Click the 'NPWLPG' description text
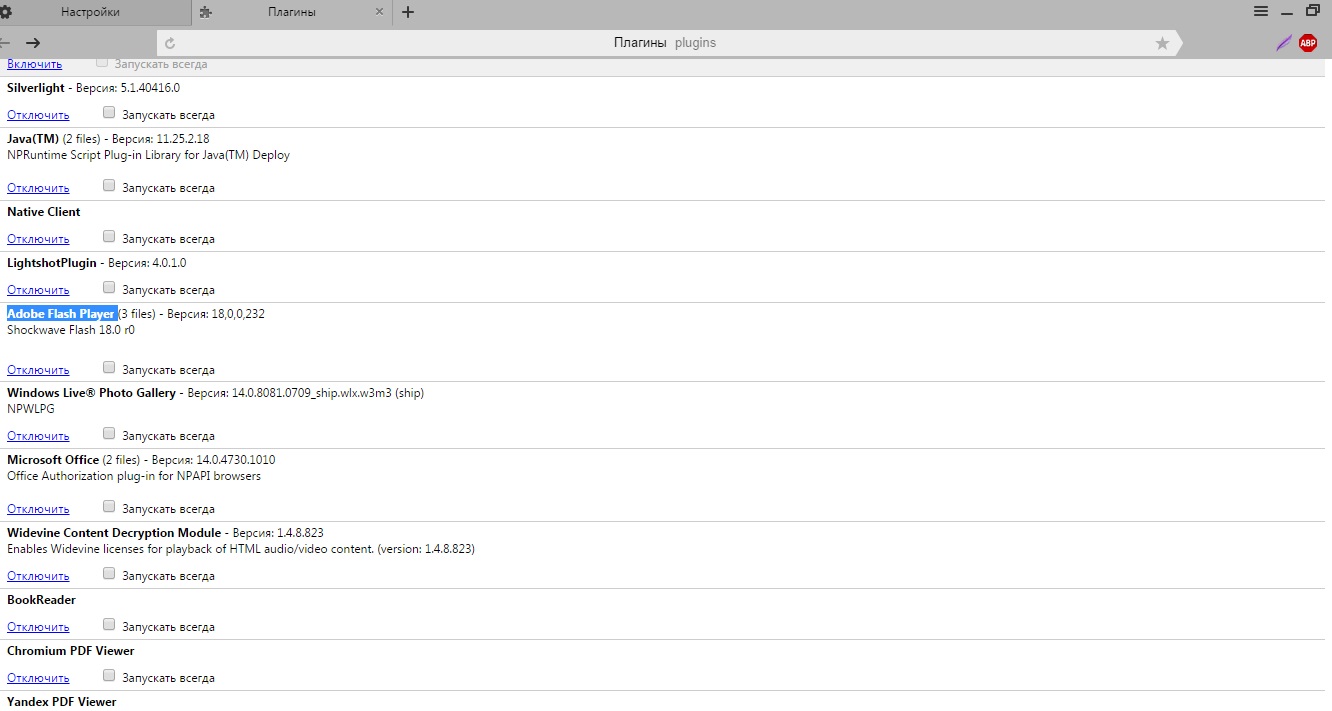Viewport: 1332px width, 711px height. pos(31,409)
